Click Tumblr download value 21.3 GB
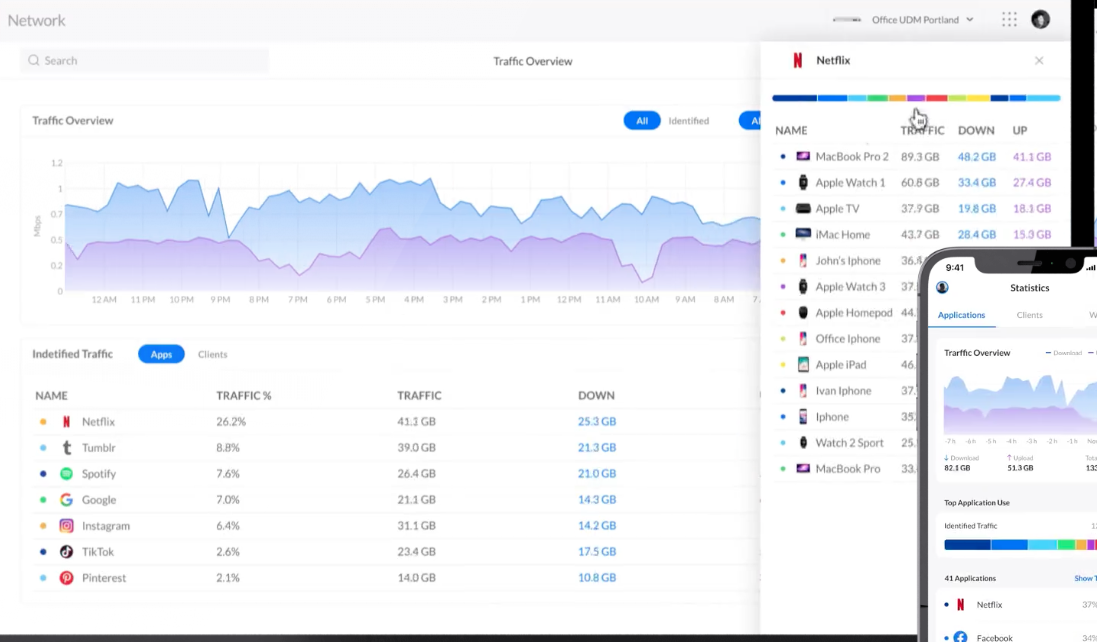The height and width of the screenshot is (642, 1097). point(597,448)
